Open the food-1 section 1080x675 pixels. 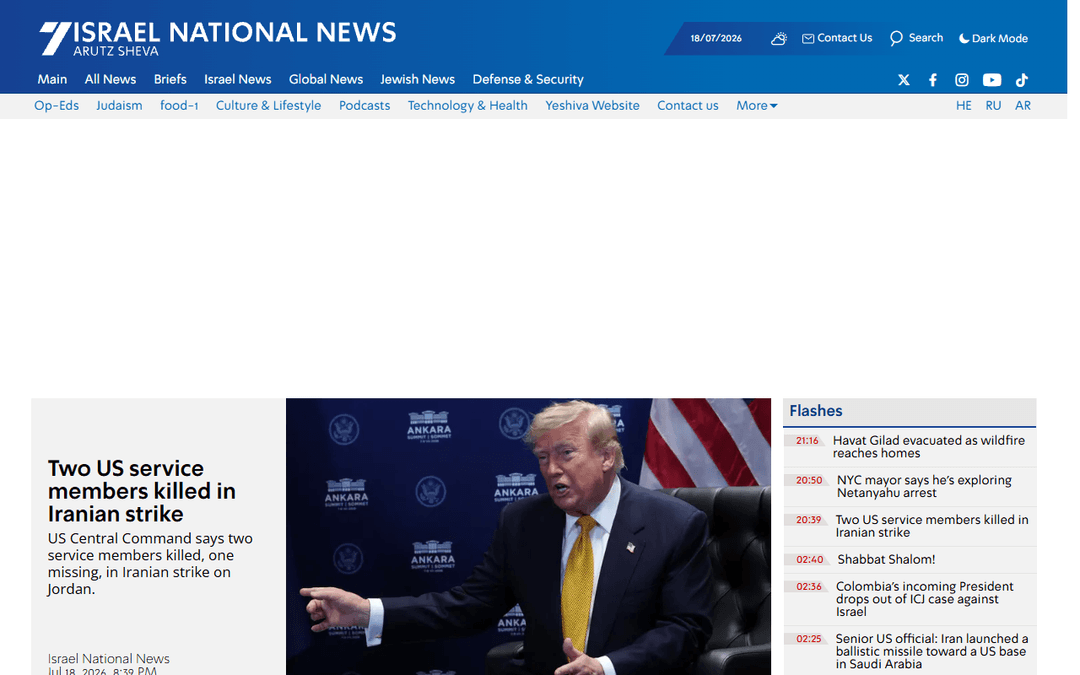(x=179, y=105)
